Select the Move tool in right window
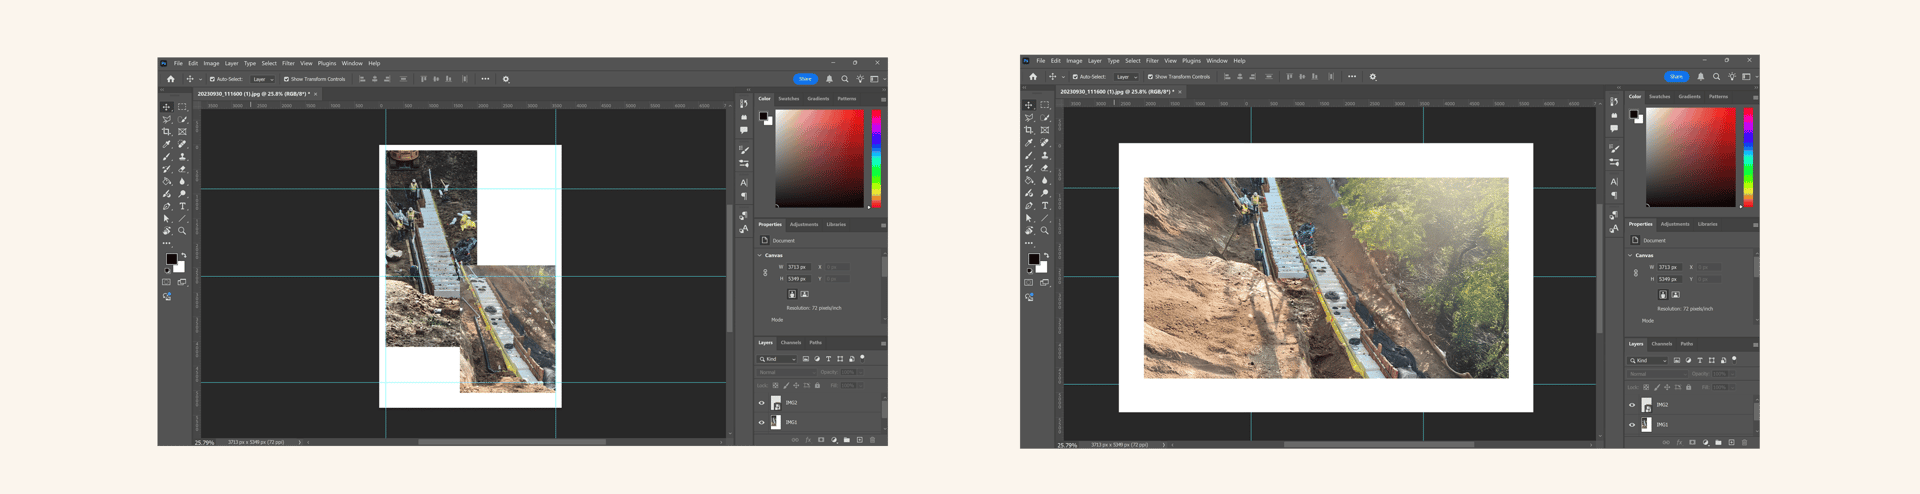Screen dimensions: 1920x494 pyautogui.click(x=1029, y=104)
